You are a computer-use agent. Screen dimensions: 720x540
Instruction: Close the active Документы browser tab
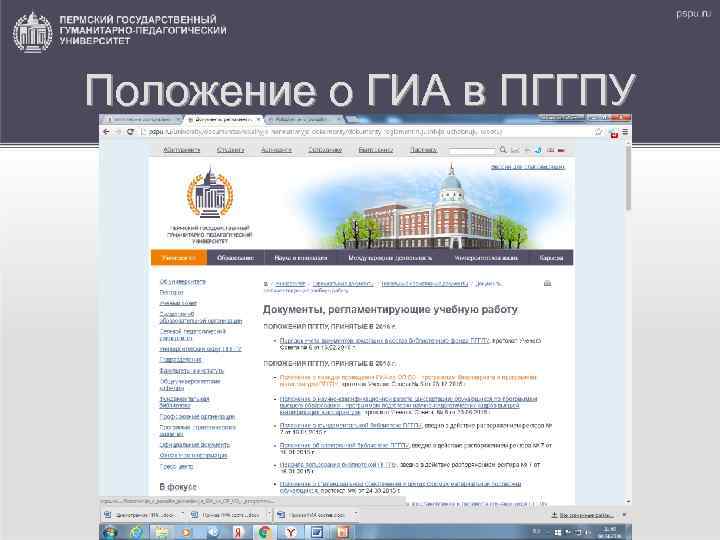[259, 119]
